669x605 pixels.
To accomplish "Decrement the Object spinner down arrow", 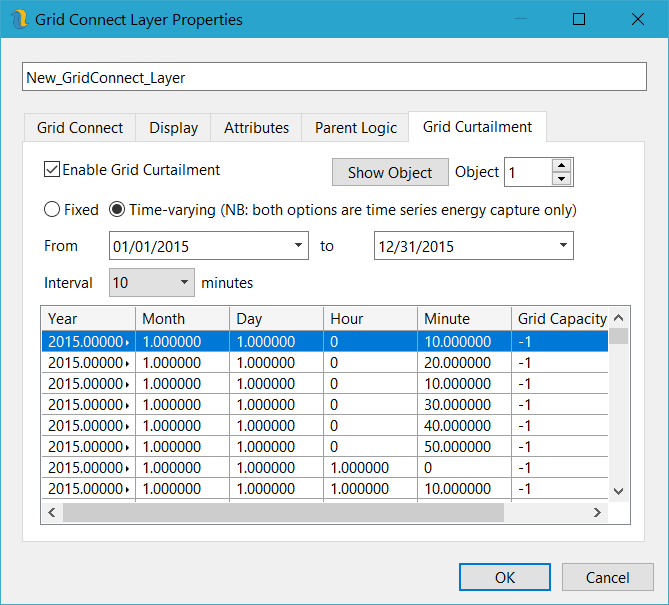I will point(562,179).
